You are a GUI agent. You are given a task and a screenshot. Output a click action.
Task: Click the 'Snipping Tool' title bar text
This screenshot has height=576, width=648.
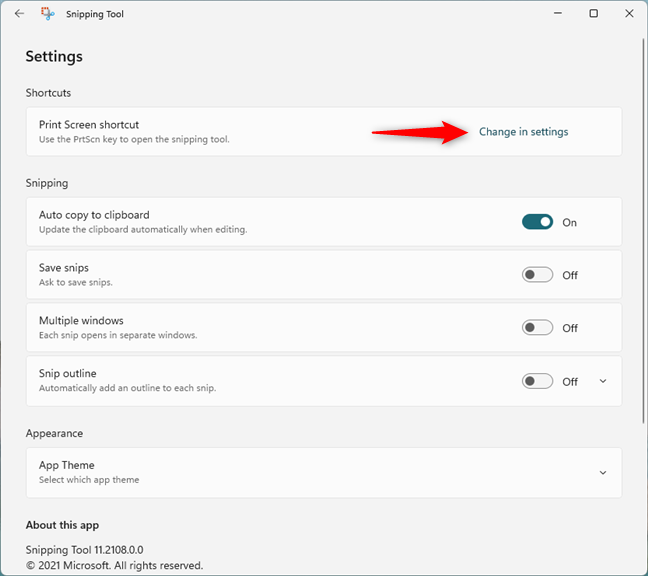point(96,14)
